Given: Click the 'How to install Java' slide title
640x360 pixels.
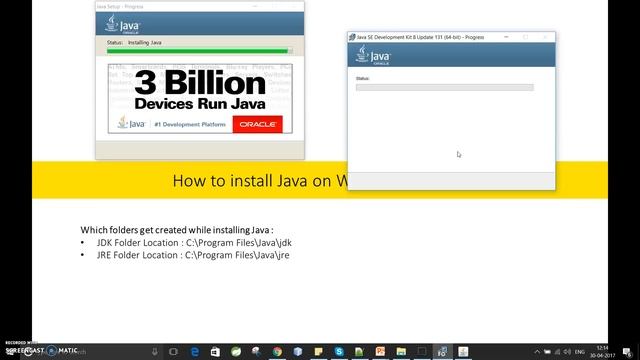Looking at the screenshot, I should (260, 181).
